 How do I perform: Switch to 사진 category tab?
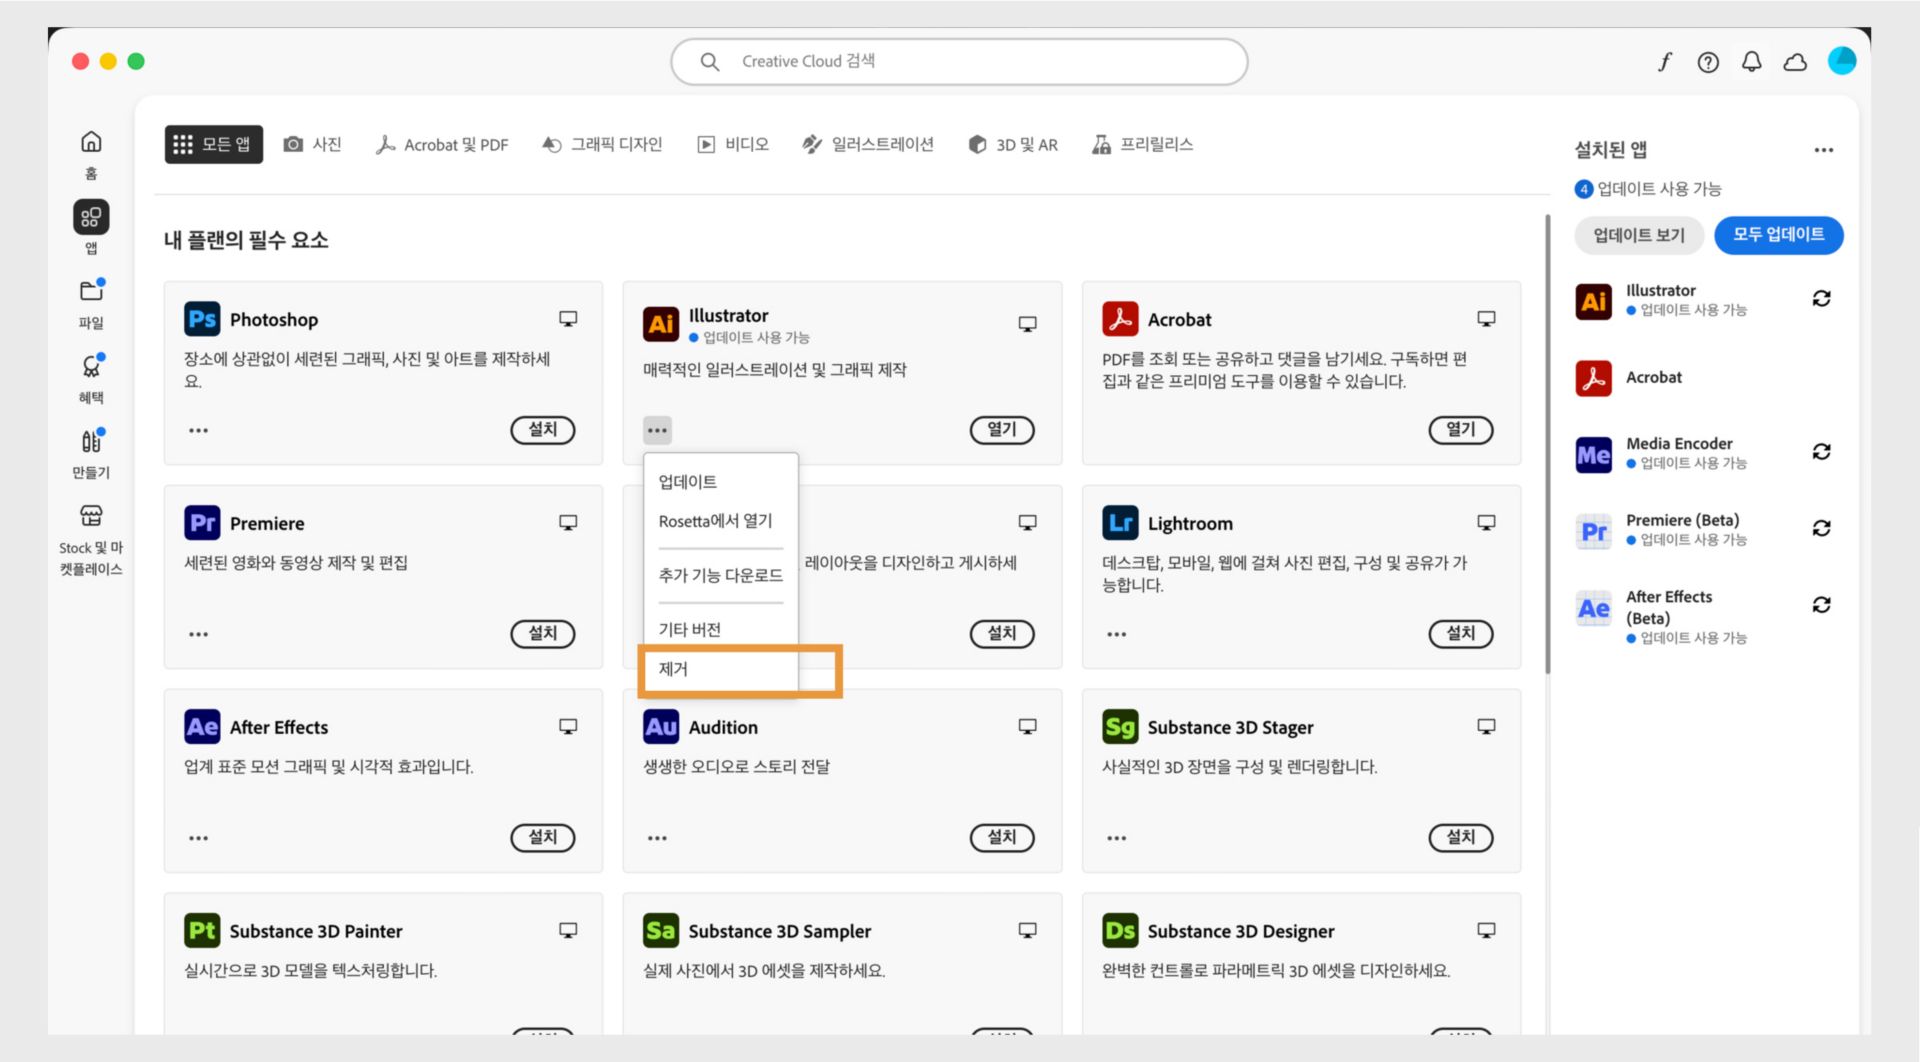pos(313,144)
